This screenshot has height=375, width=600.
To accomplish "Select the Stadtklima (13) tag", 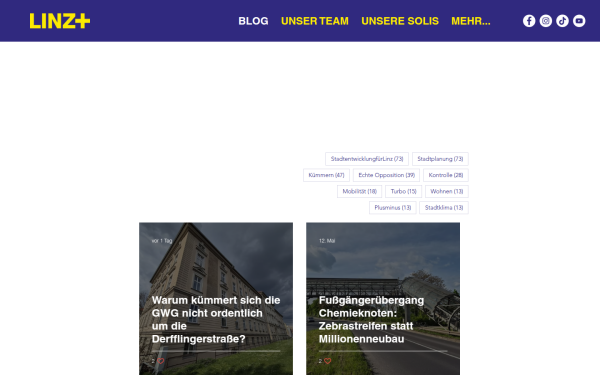I will (x=444, y=208).
